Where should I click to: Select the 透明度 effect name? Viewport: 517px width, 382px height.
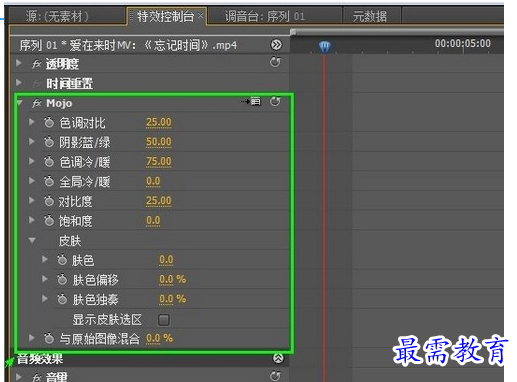(x=62, y=64)
